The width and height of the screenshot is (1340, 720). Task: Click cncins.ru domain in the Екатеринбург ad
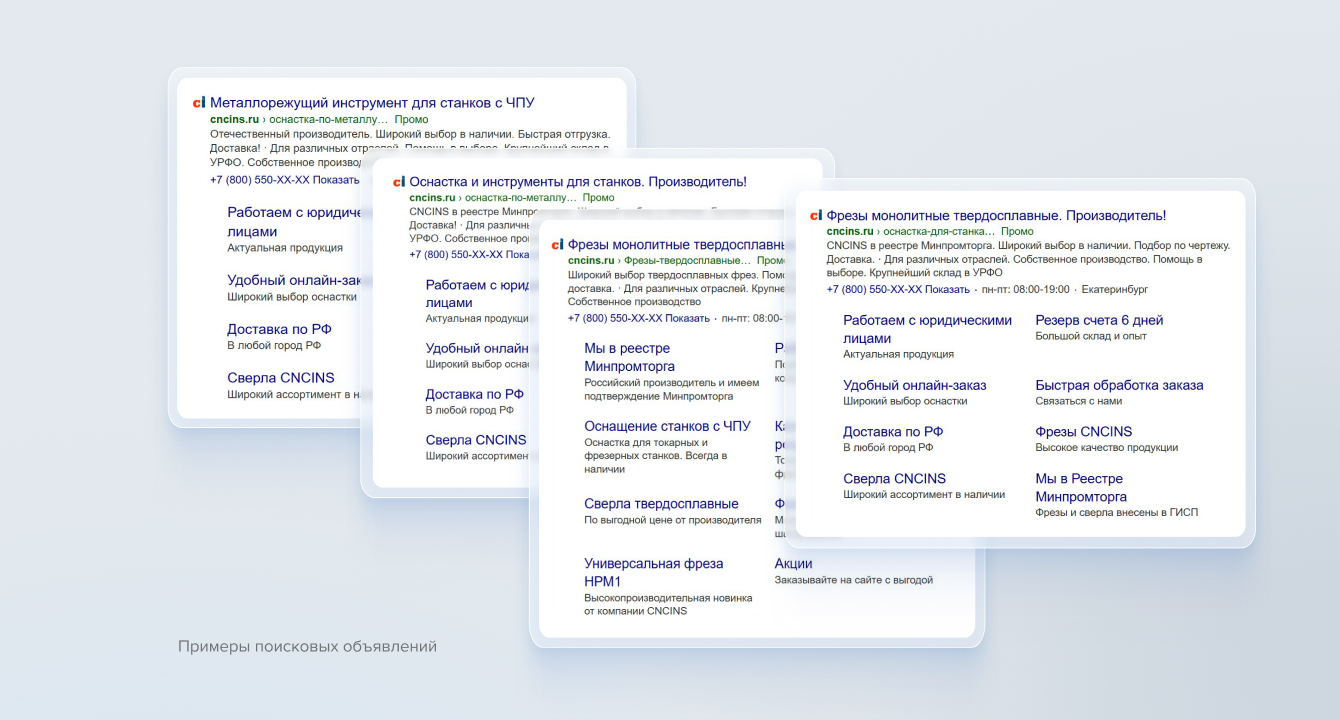point(851,231)
